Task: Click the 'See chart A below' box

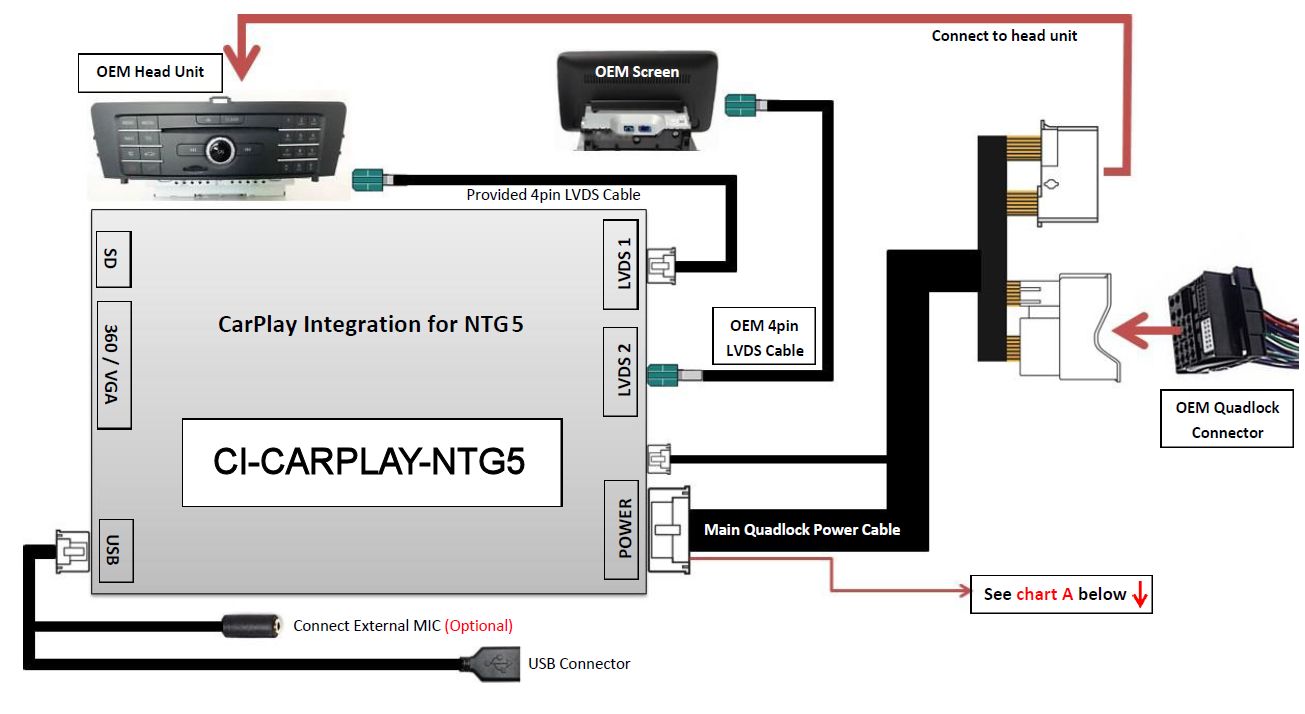Action: 1061,594
